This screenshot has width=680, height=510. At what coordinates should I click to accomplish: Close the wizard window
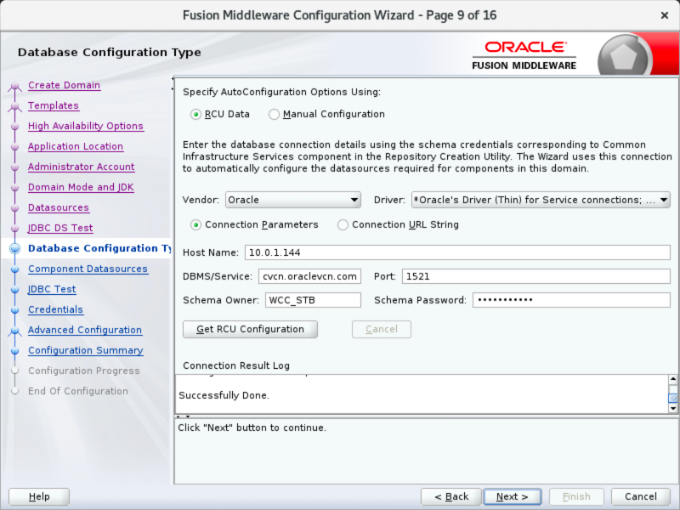(x=664, y=16)
